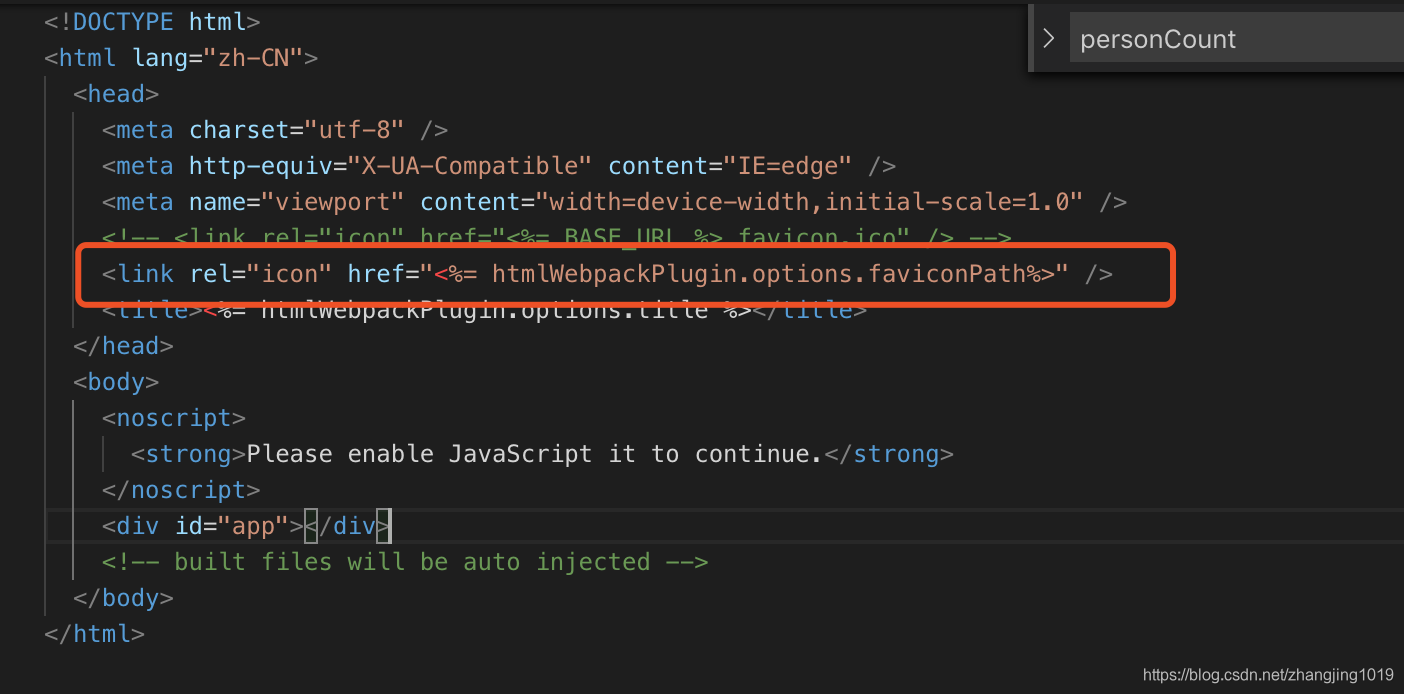Click the personCount search input field

[x=1236, y=39]
